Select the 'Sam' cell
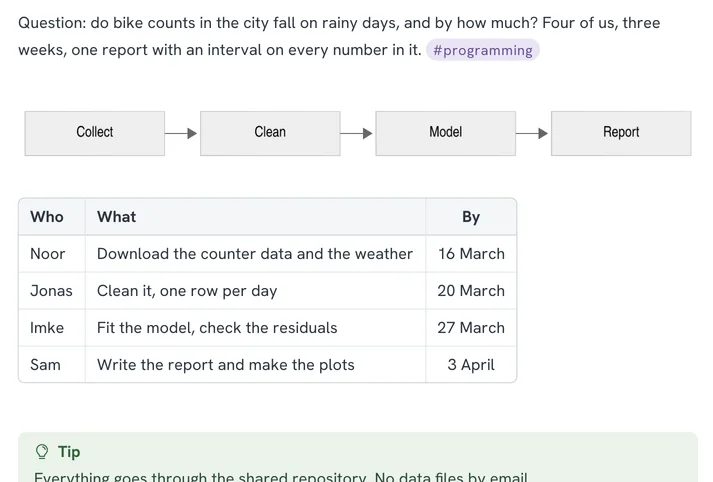The width and height of the screenshot is (713, 482). point(52,365)
